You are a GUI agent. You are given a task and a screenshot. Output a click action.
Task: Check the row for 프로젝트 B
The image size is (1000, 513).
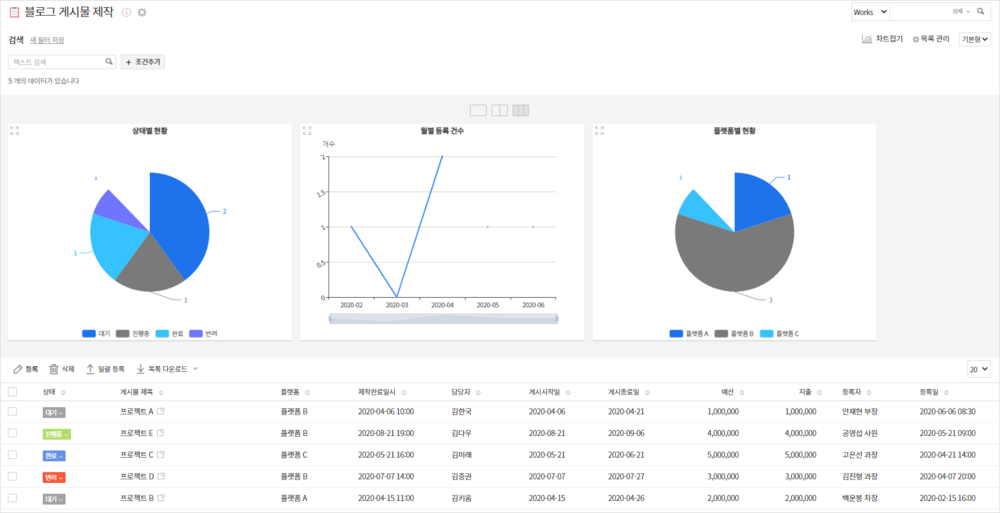[x=12, y=498]
